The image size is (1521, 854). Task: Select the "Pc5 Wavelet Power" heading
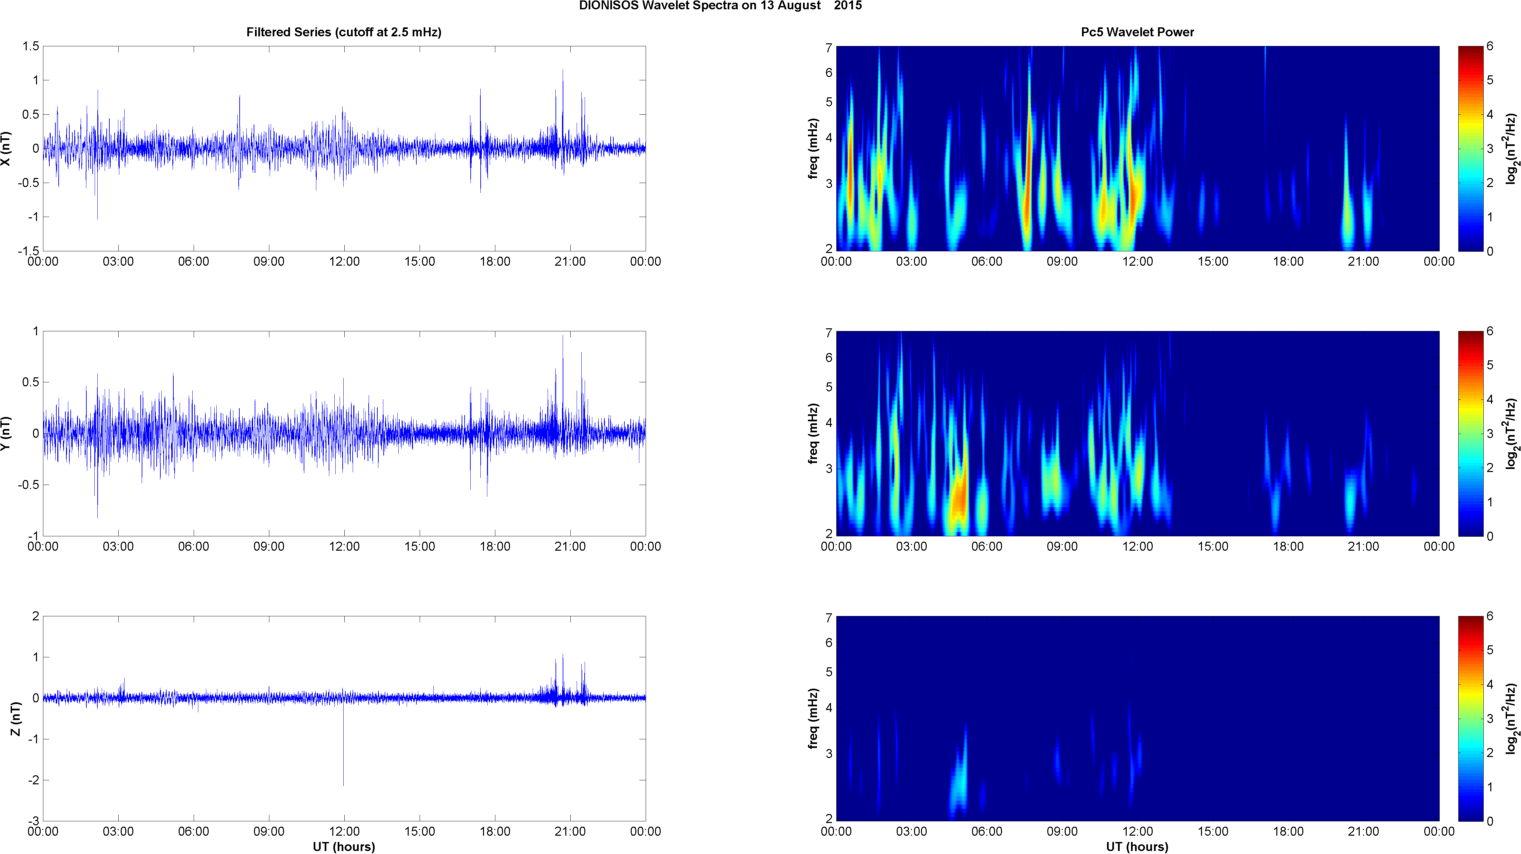tap(1137, 32)
